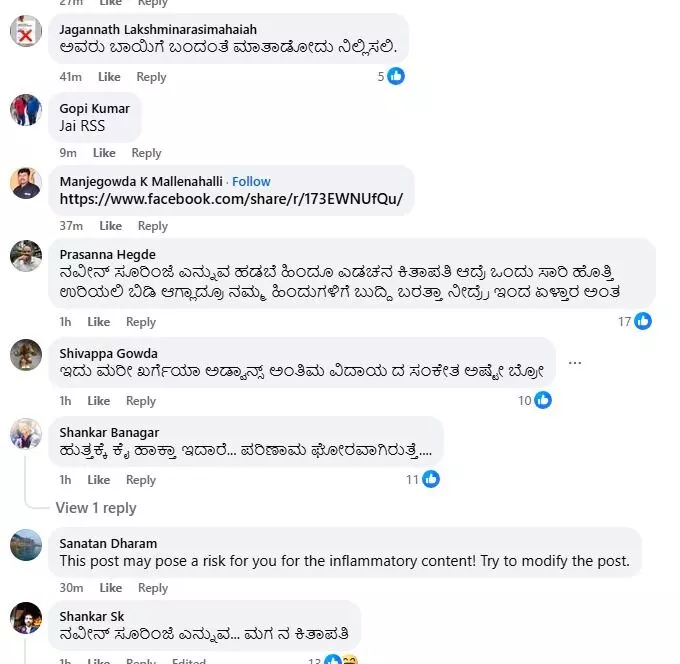Click the like reaction icon on Shivappa Gowda's comment
Viewport: 680px width, 664px height.
[543, 400]
